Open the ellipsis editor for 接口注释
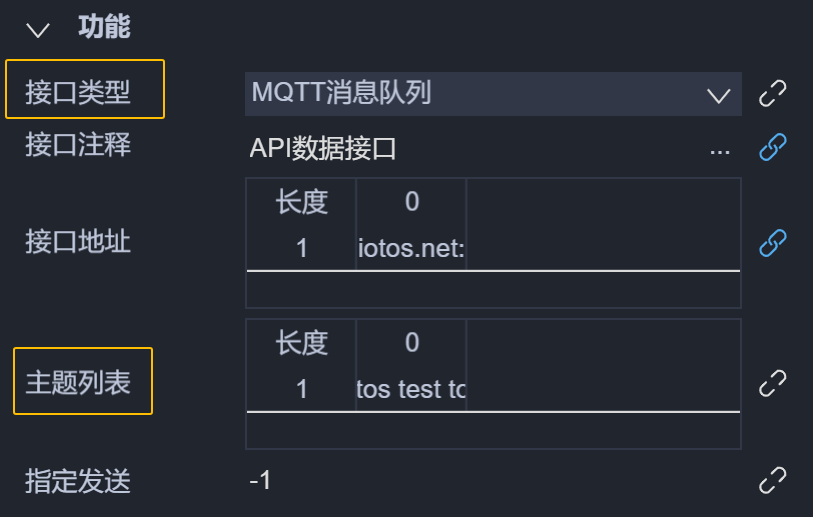The image size is (813, 517). pyautogui.click(x=719, y=149)
